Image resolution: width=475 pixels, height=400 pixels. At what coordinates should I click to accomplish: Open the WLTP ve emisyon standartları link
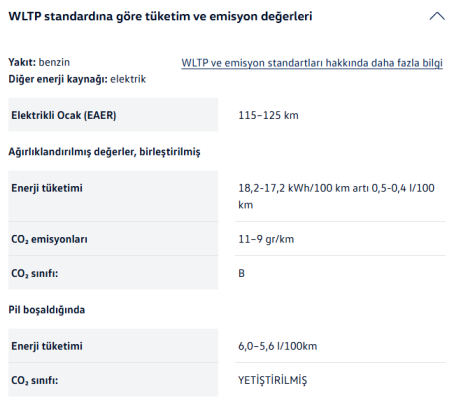tap(312, 63)
